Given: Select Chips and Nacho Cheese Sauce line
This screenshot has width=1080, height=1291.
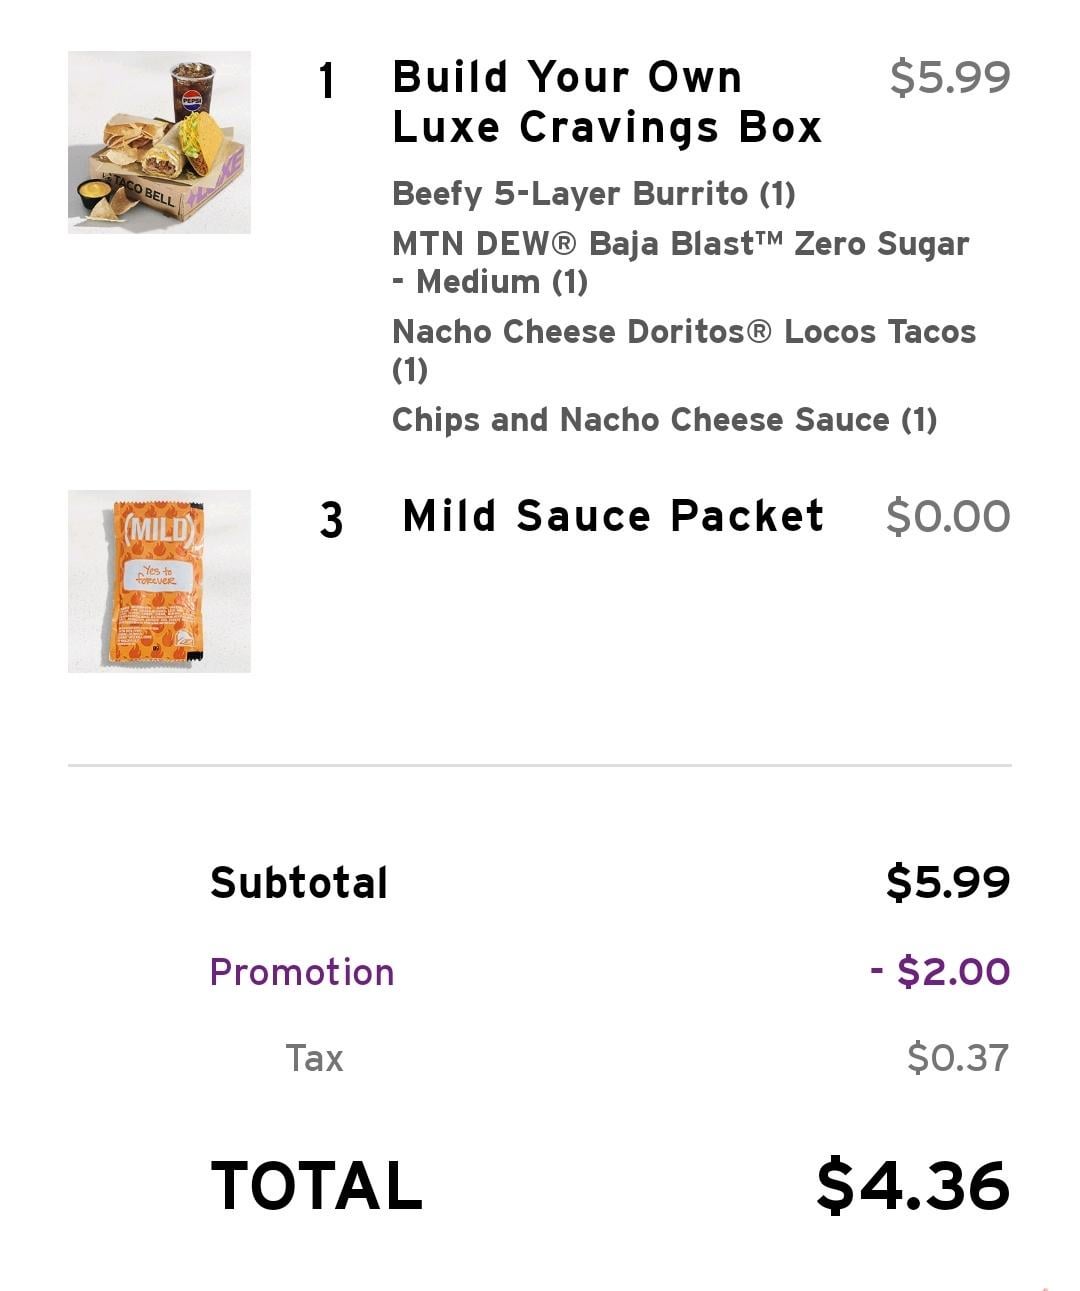Looking at the screenshot, I should coord(664,419).
